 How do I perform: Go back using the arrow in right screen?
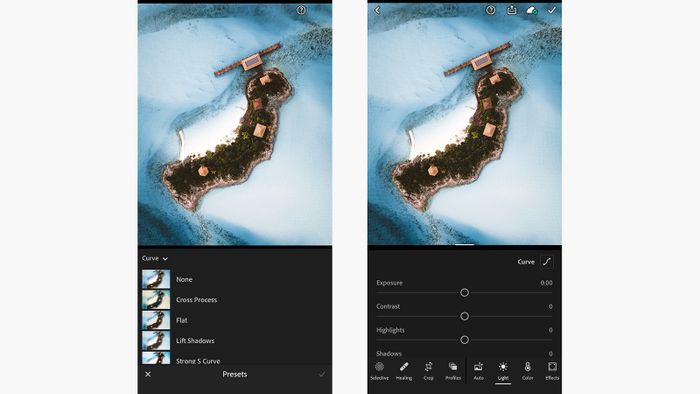[378, 10]
